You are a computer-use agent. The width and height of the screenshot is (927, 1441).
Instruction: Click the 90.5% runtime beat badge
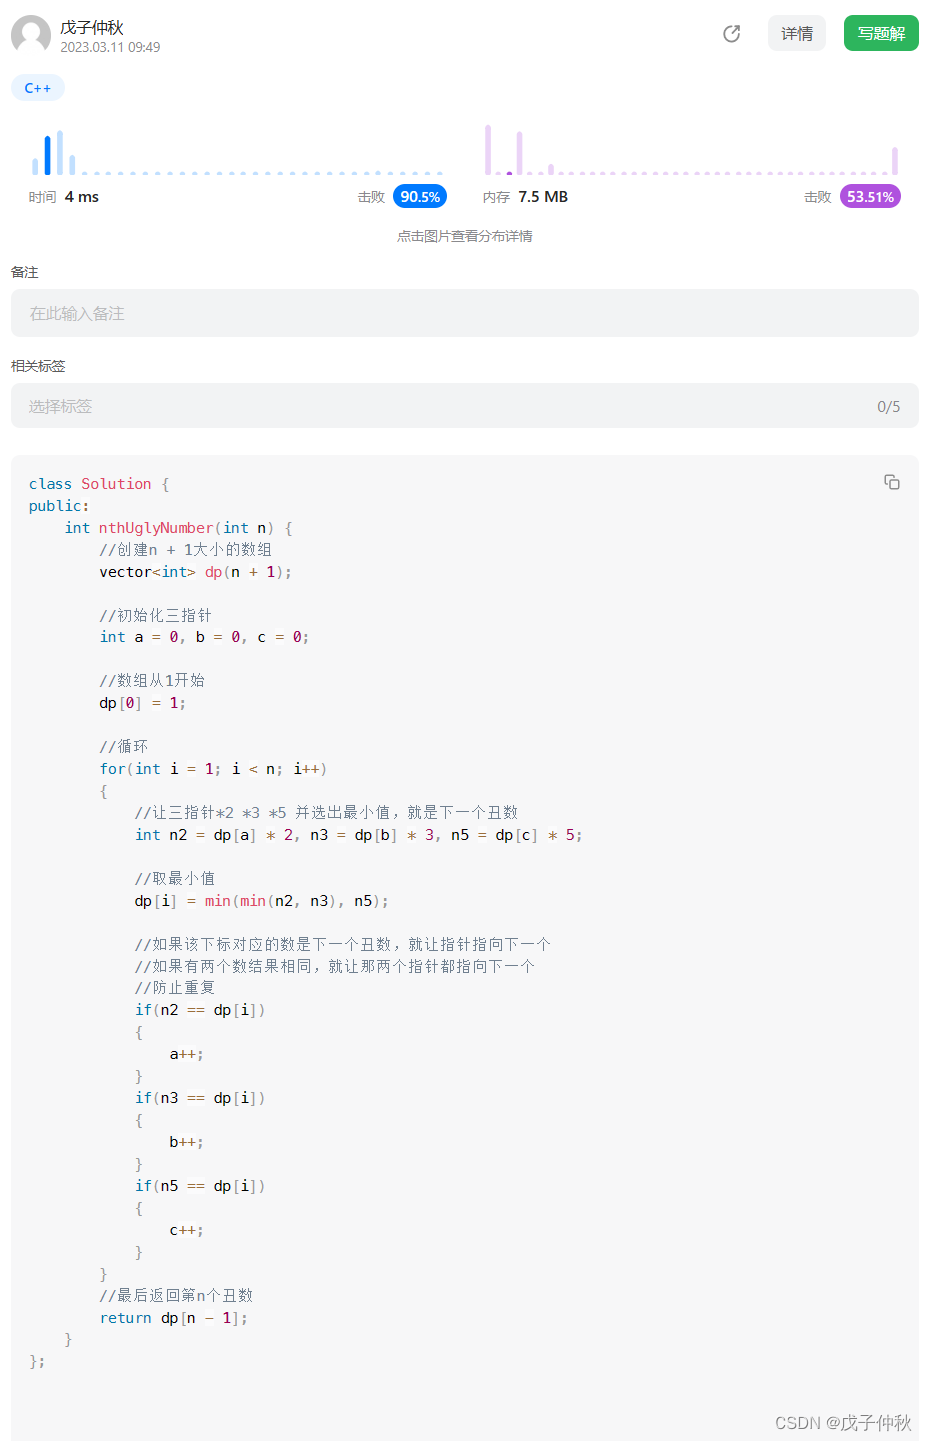(x=420, y=197)
